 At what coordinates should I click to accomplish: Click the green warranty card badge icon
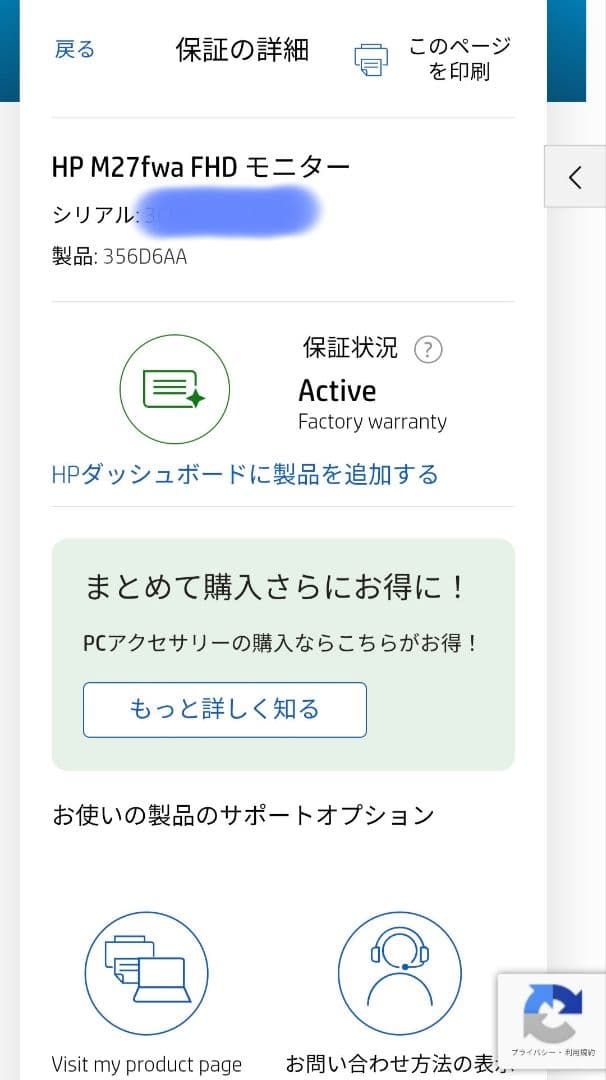tap(175, 389)
